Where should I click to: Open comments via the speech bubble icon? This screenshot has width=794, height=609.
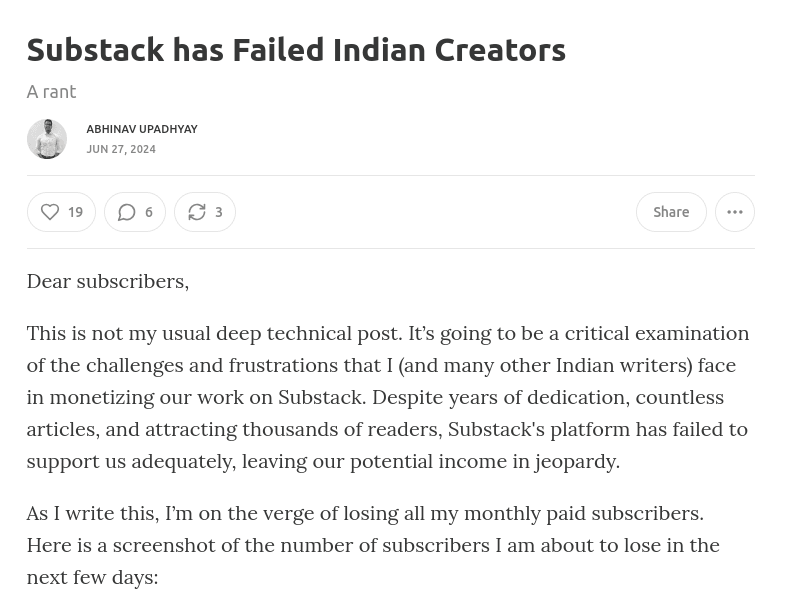127,212
